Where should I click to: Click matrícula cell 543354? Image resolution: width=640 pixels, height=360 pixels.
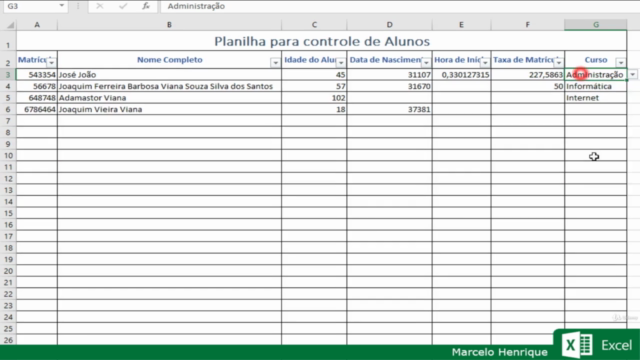click(x=37, y=75)
